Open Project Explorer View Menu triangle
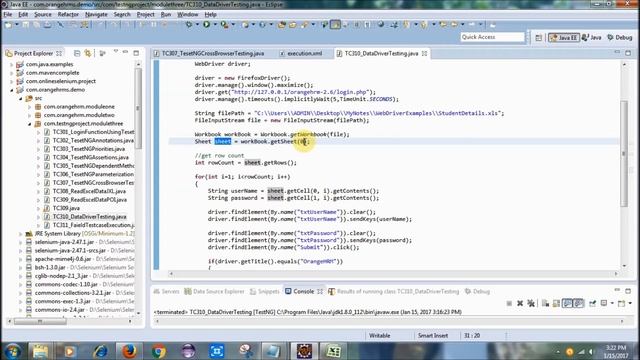Viewport: 640px width, 360px height. coord(116,52)
